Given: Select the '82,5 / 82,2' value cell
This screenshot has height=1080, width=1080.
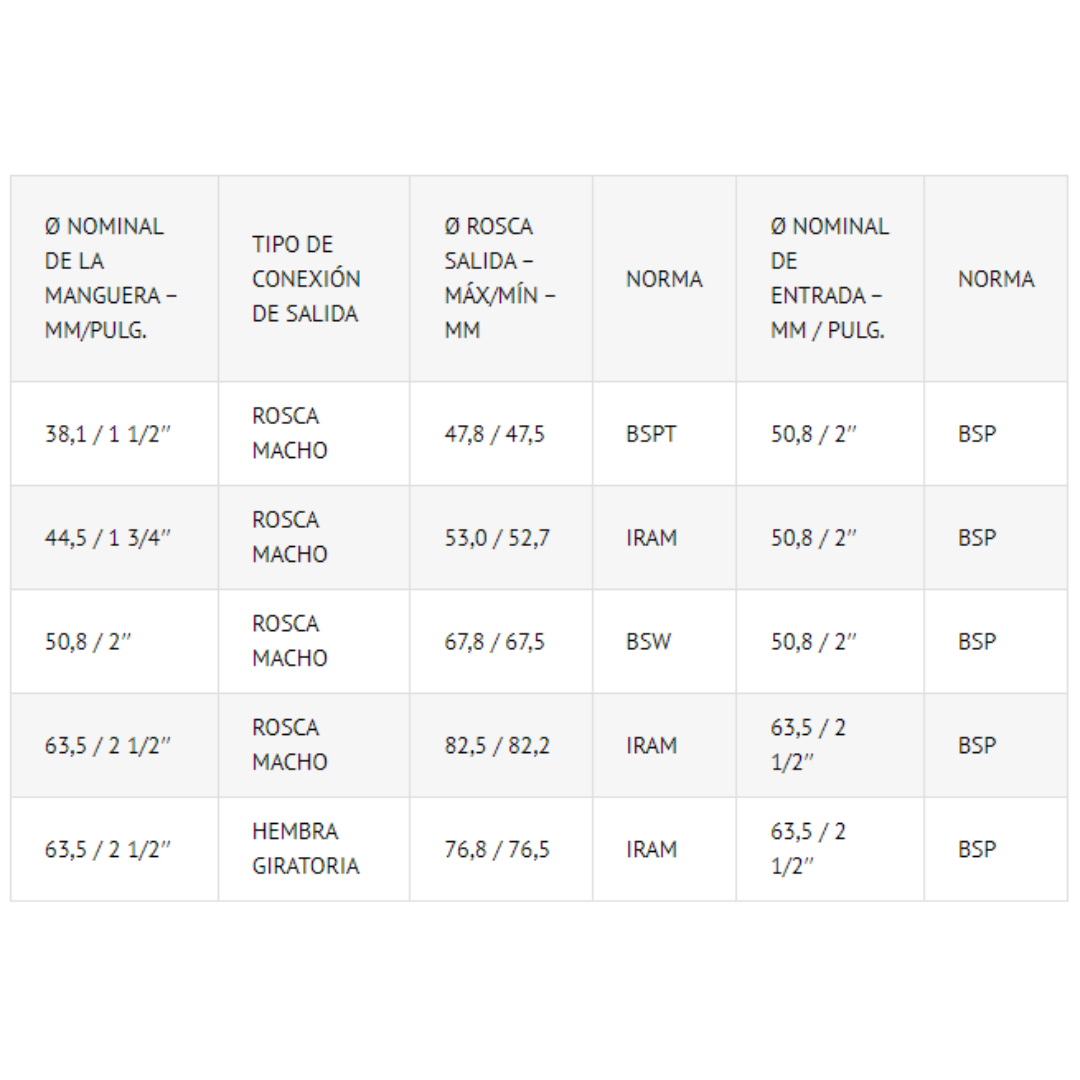Looking at the screenshot, I should [x=501, y=746].
